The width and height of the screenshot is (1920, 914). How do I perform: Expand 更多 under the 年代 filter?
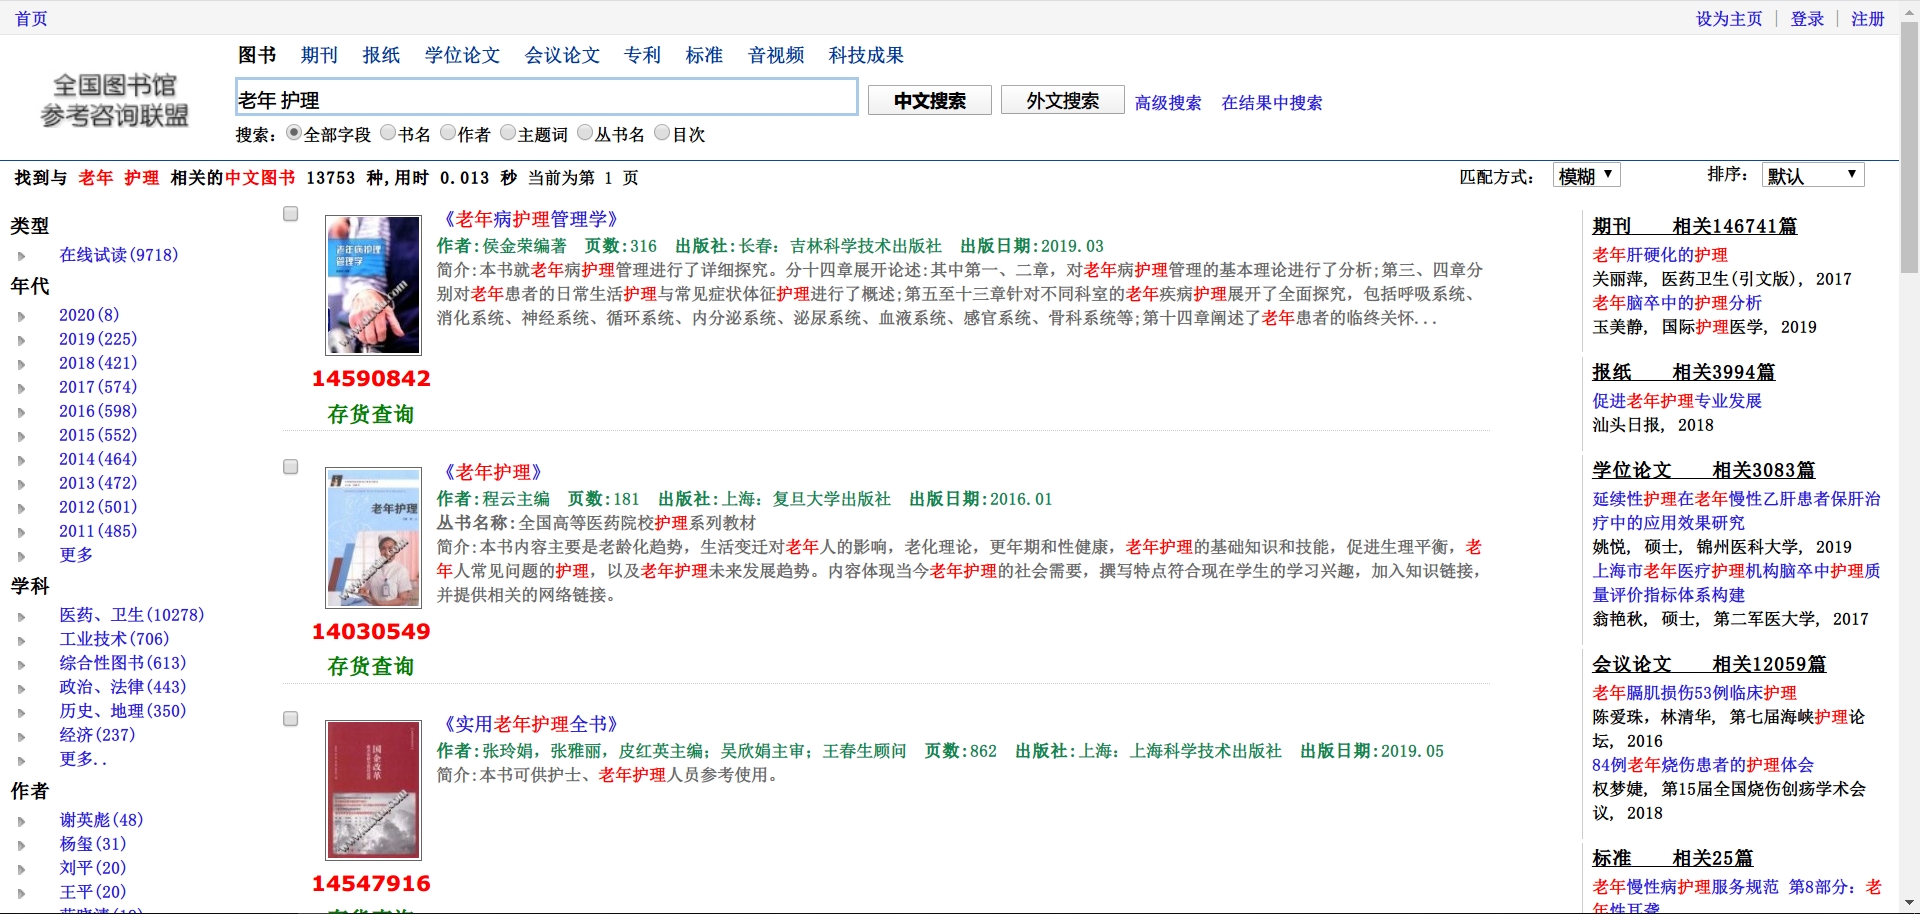[x=76, y=555]
